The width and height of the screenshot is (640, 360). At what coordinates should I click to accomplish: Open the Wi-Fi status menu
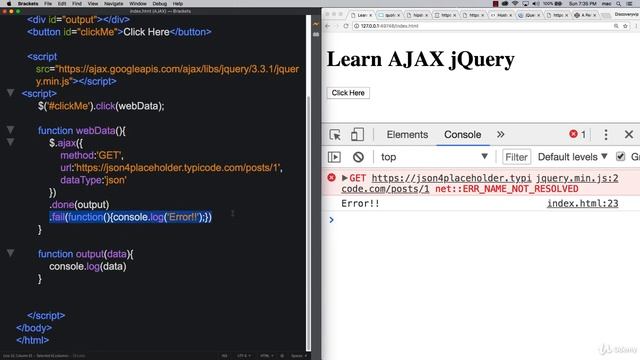(x=516, y=3)
